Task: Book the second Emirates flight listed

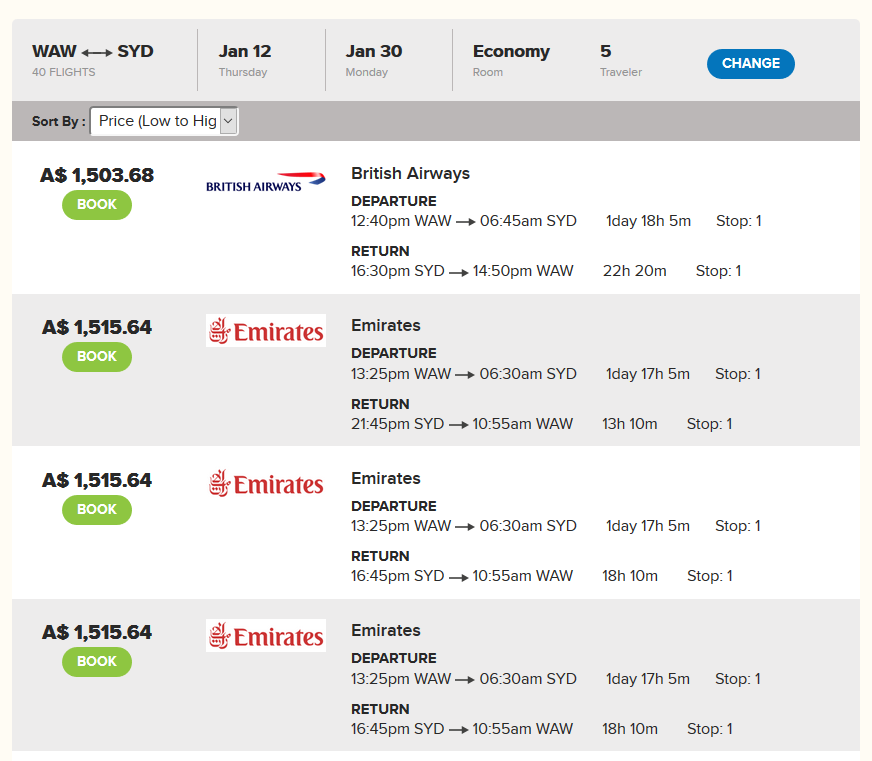Action: click(x=97, y=510)
